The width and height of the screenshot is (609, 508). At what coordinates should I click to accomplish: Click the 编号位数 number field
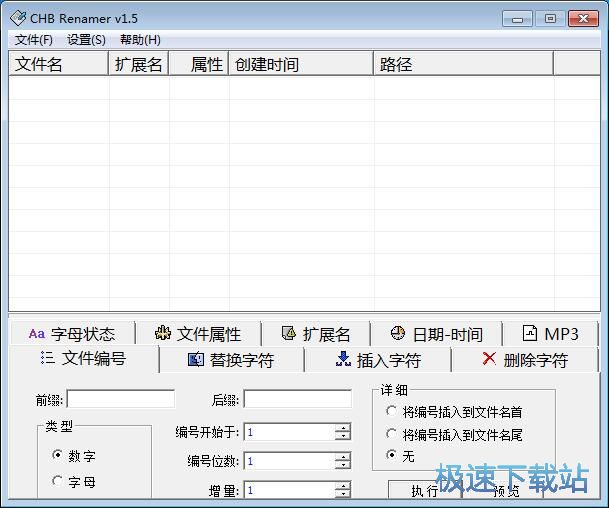coord(290,461)
